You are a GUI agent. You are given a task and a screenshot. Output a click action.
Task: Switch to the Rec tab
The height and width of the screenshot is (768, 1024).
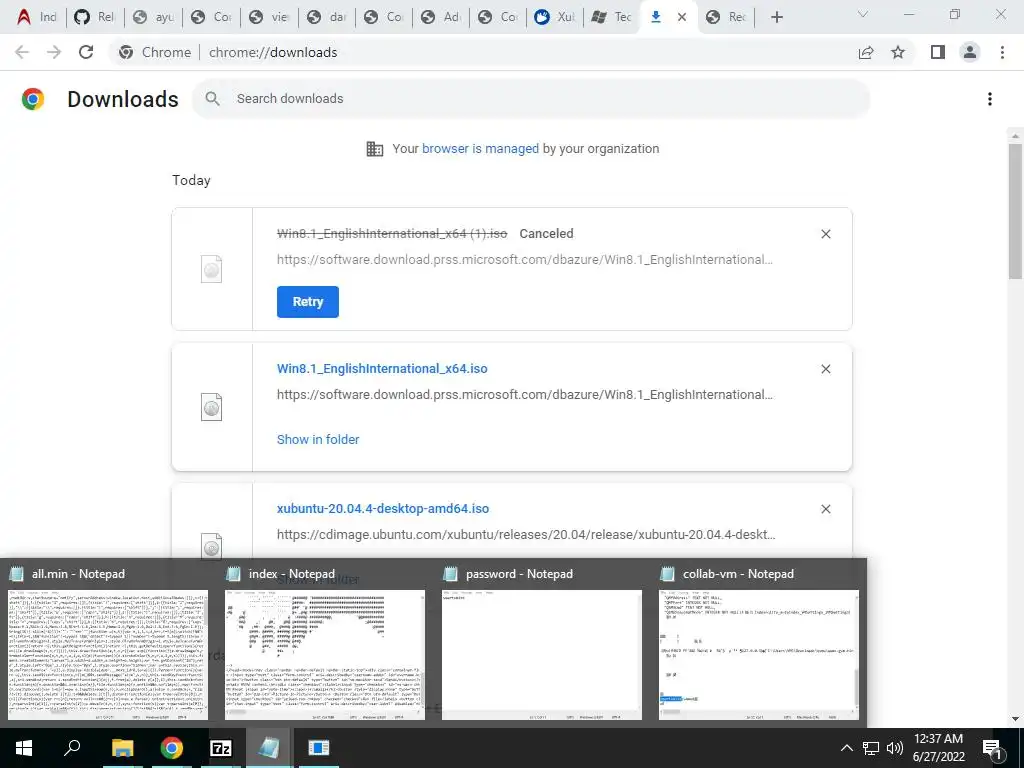click(726, 17)
